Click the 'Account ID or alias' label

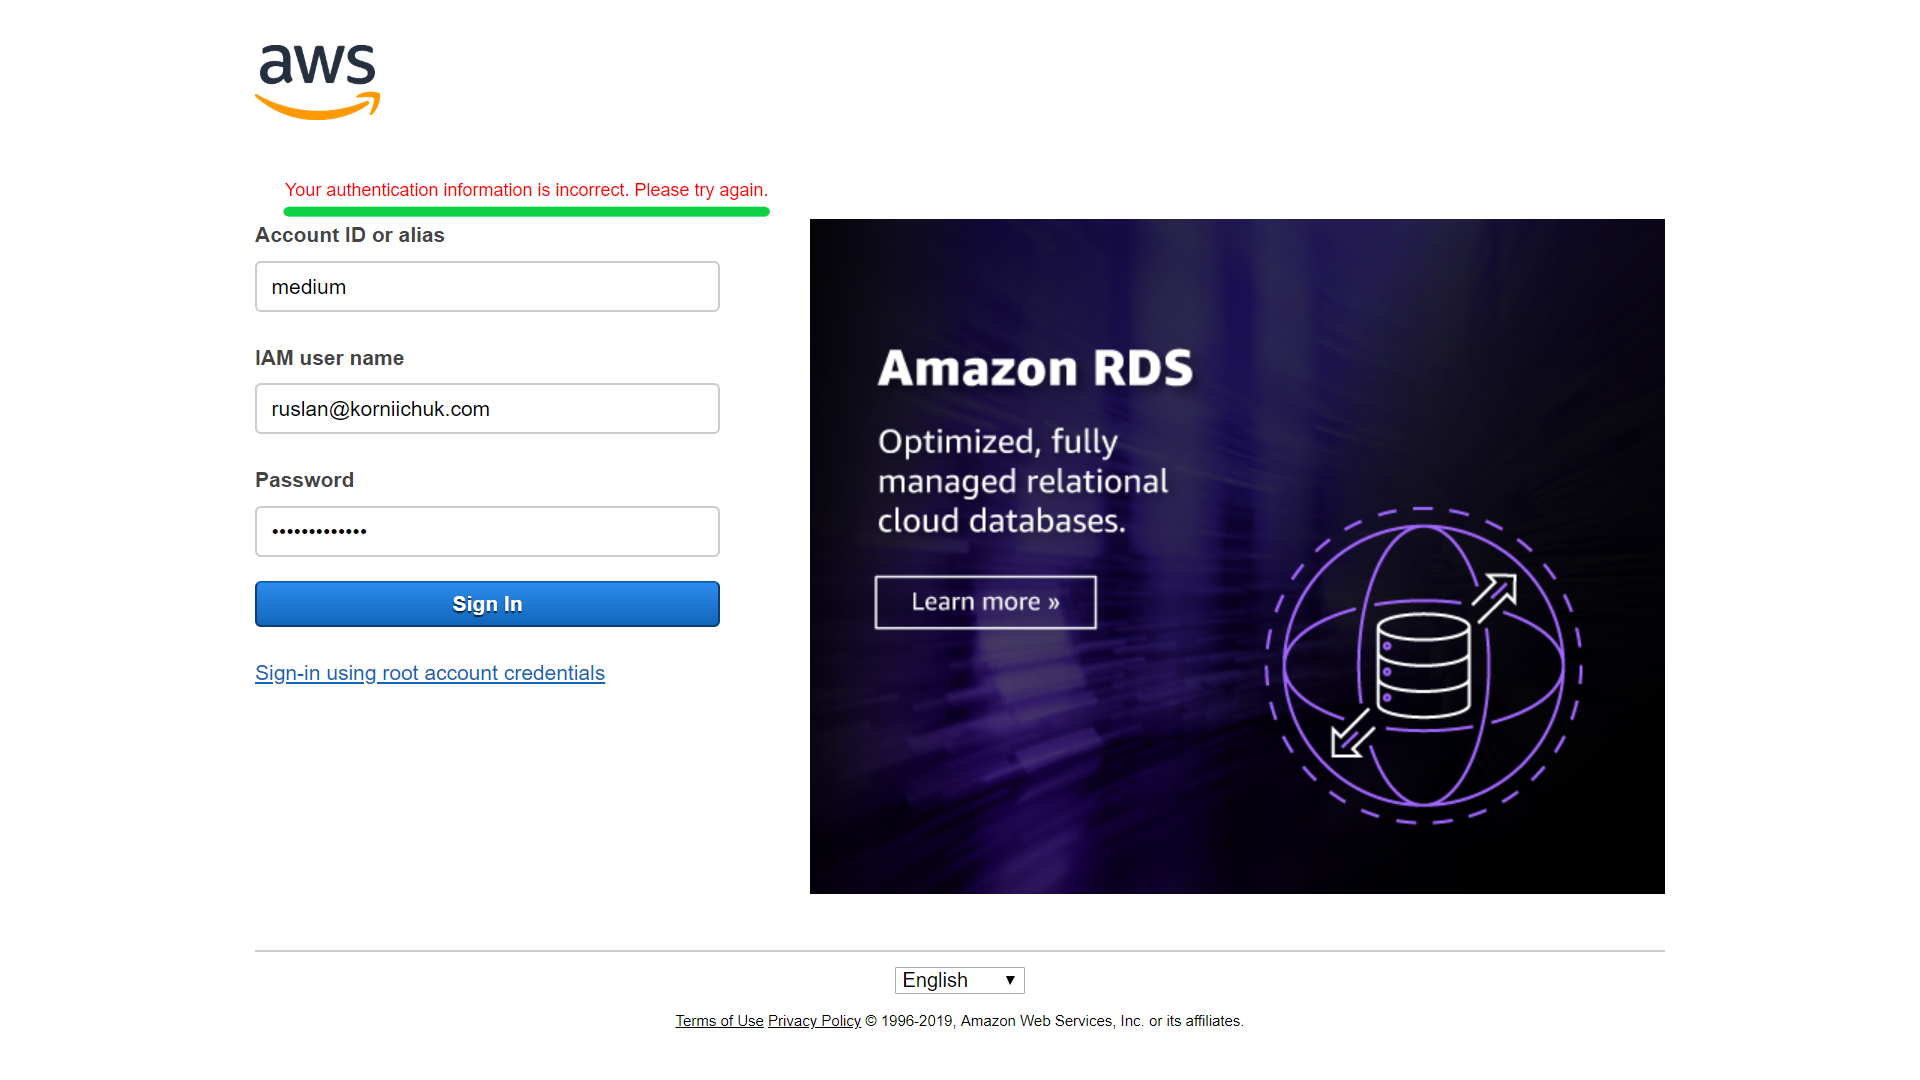coord(350,235)
